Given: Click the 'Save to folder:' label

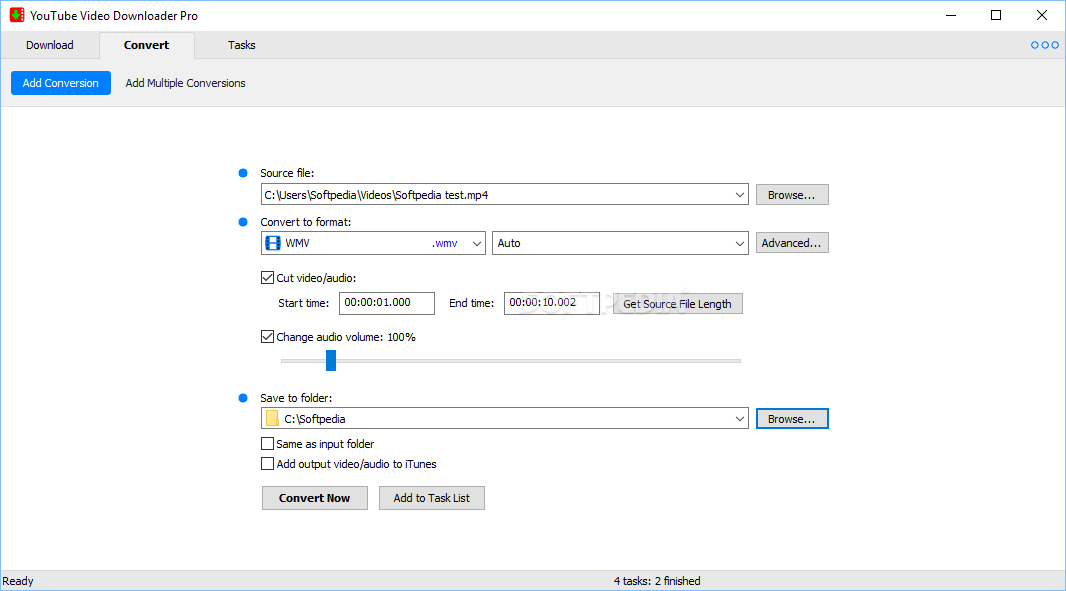Looking at the screenshot, I should pos(296,398).
